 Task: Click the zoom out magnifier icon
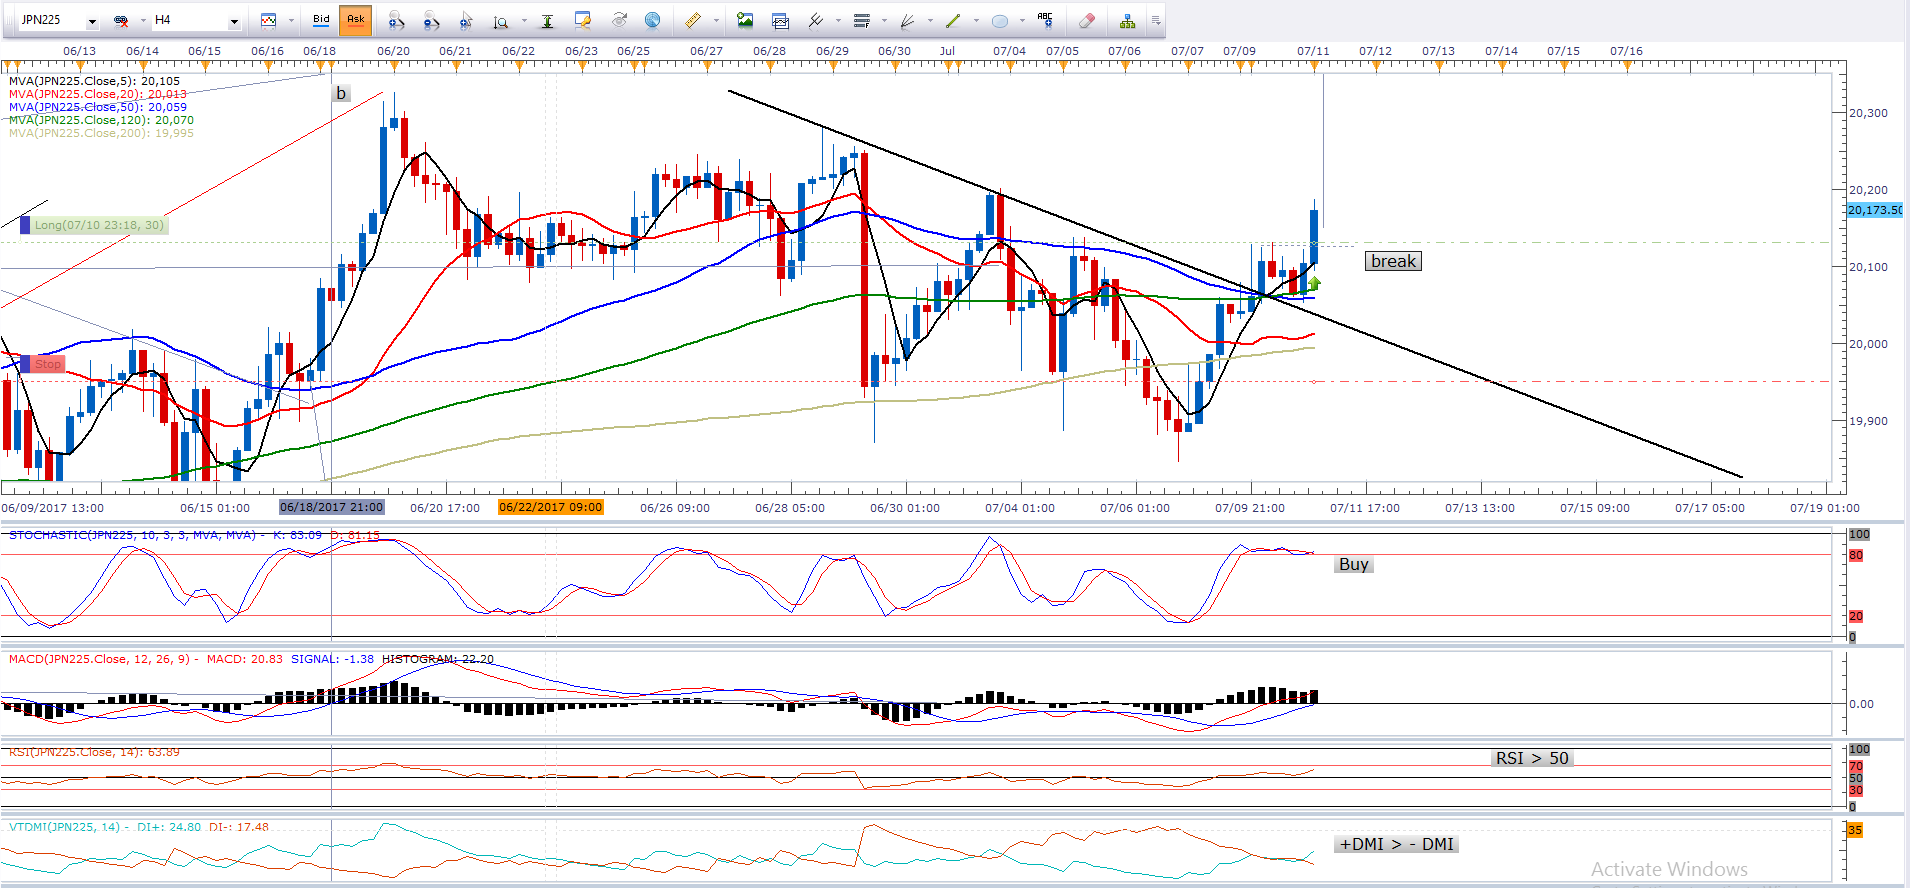(431, 20)
